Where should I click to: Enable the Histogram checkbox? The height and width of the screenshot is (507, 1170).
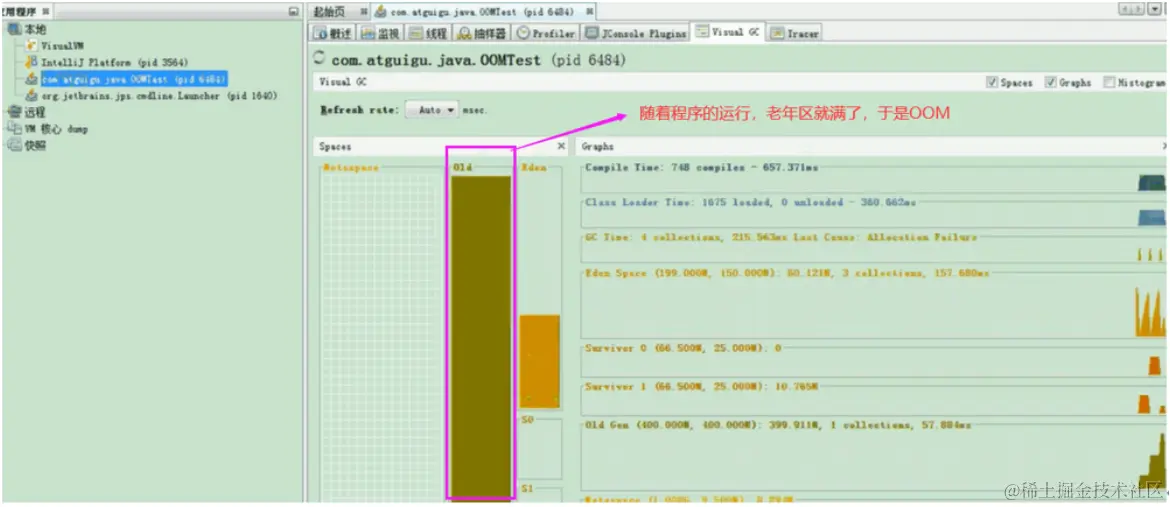[x=1109, y=82]
